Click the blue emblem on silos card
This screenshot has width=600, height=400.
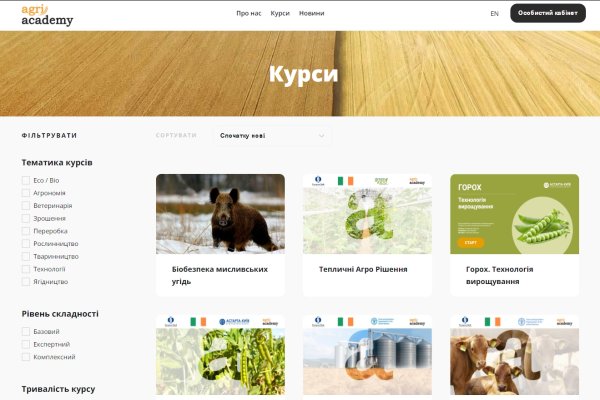click(318, 322)
